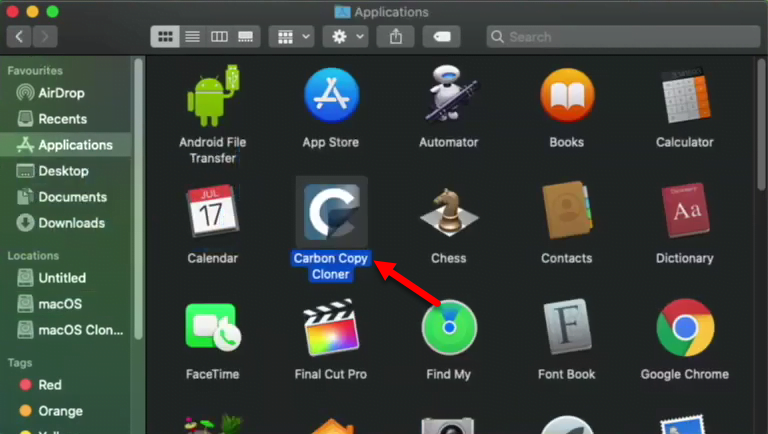Select the Contacts app icon

coord(567,210)
